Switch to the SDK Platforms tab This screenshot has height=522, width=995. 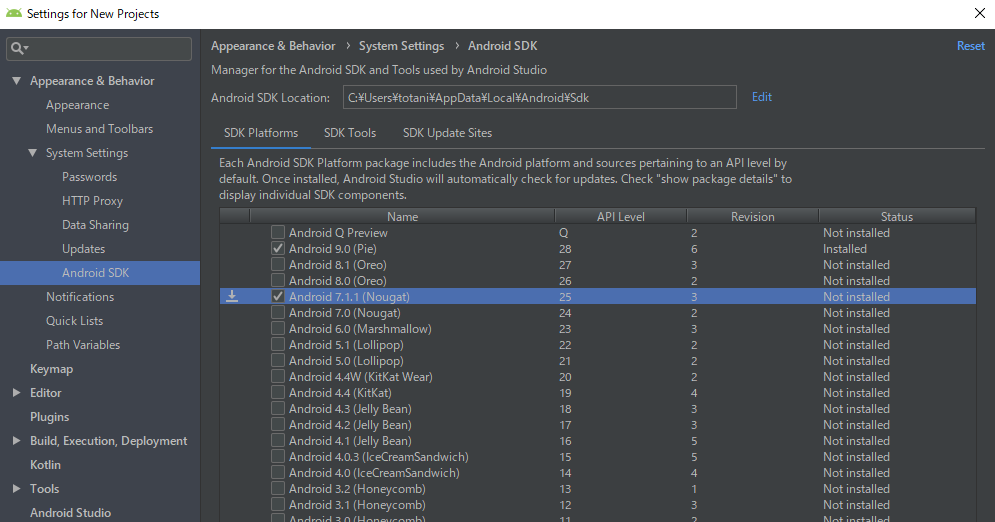coord(261,133)
